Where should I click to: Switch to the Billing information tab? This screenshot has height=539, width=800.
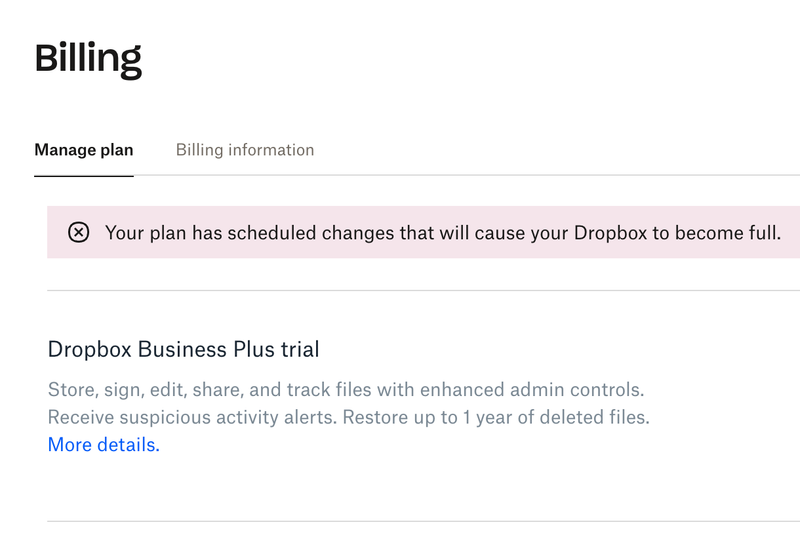(x=245, y=150)
